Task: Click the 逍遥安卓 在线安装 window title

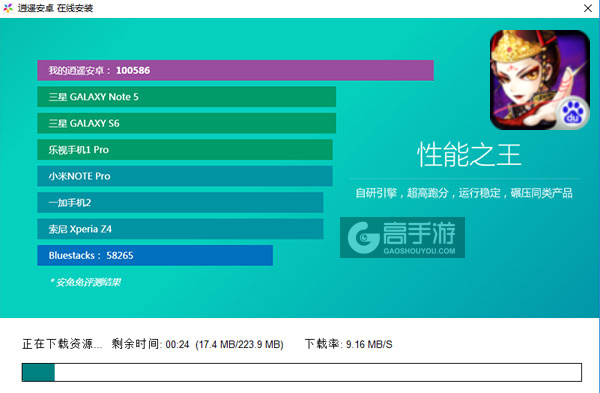Action: (x=55, y=8)
